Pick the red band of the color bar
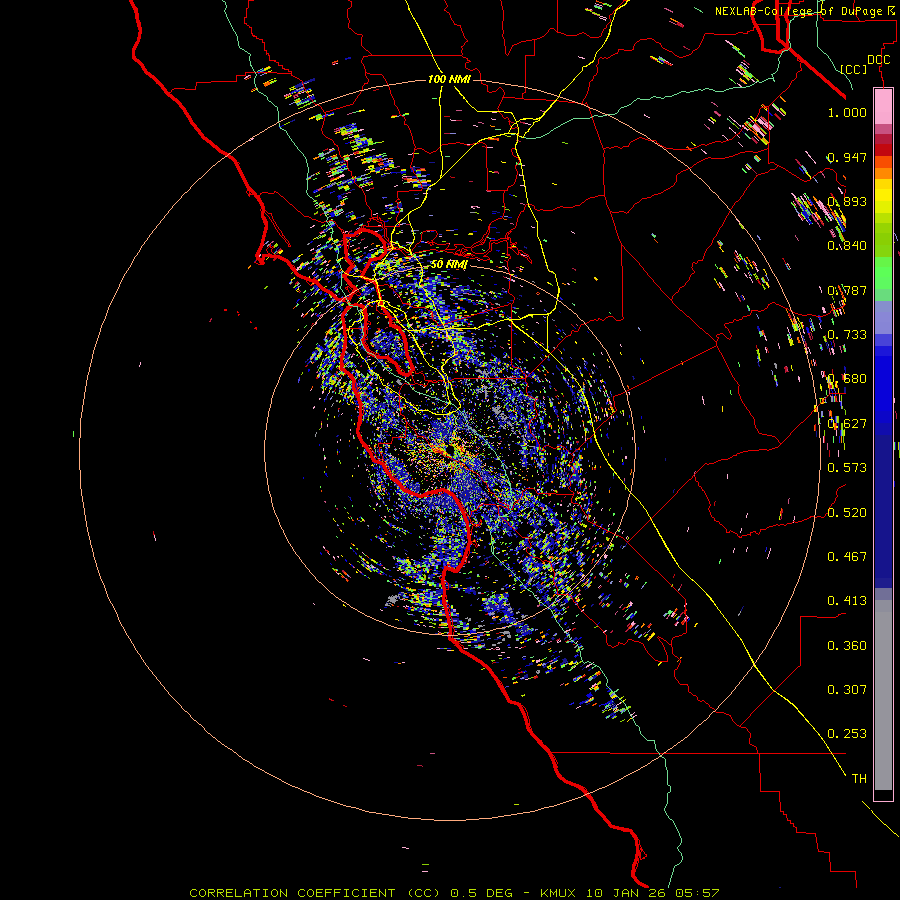 (883, 150)
